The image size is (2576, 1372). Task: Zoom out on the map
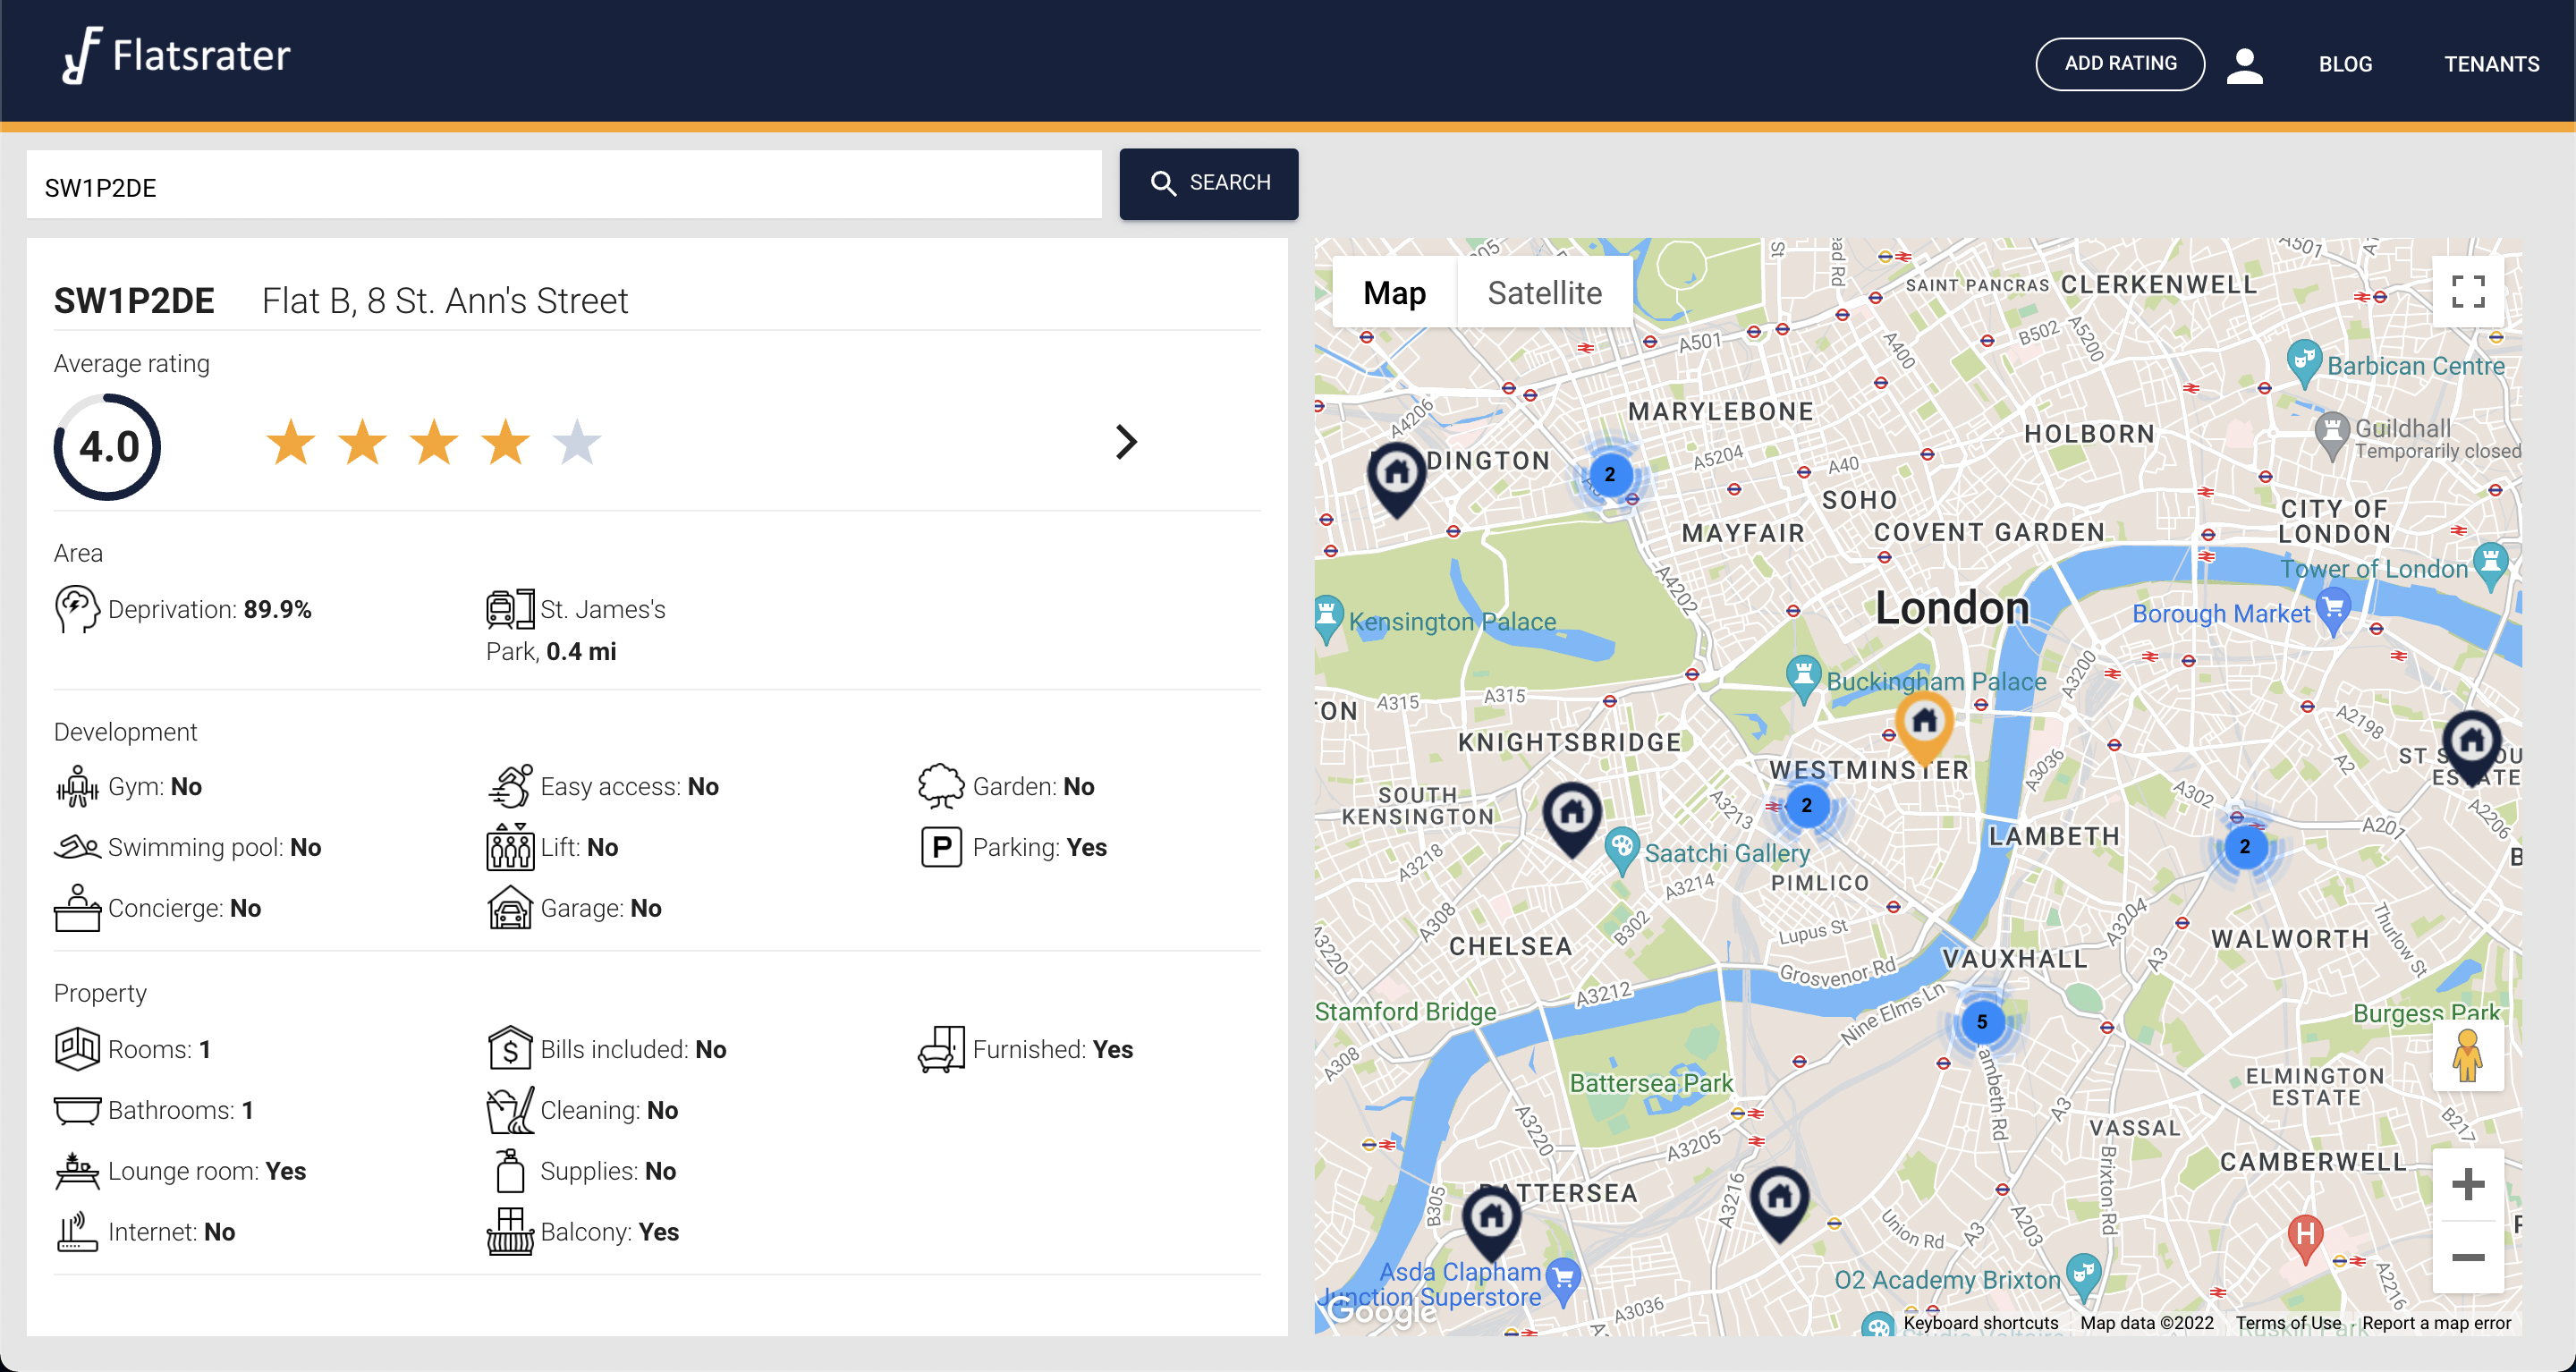pyautogui.click(x=2468, y=1257)
